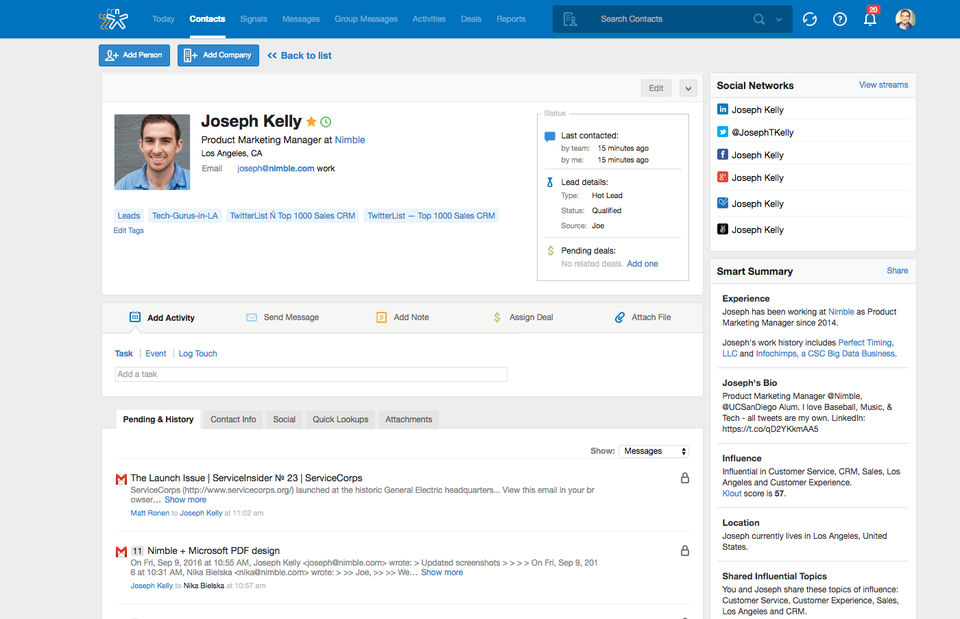This screenshot has height=619, width=960.
Task: Click the joseph@nimble.com email link
Action: click(x=276, y=168)
